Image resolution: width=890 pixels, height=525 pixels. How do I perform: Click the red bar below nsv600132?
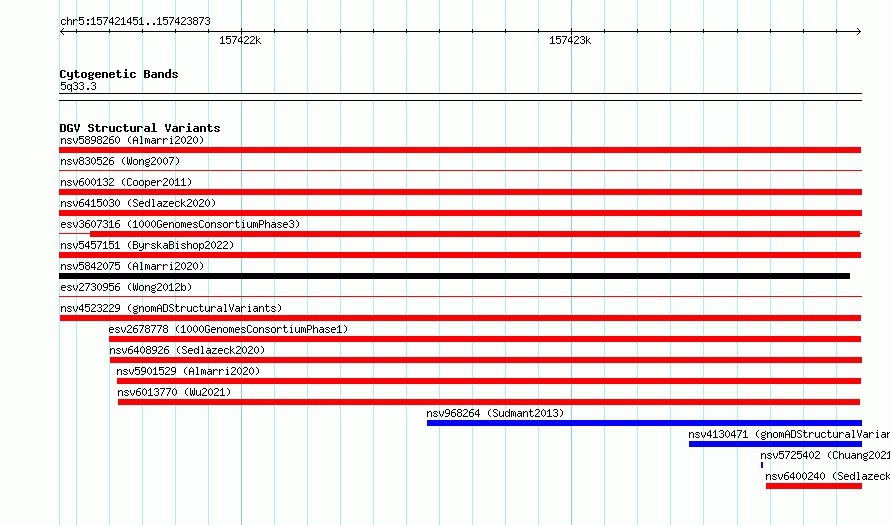click(x=460, y=192)
